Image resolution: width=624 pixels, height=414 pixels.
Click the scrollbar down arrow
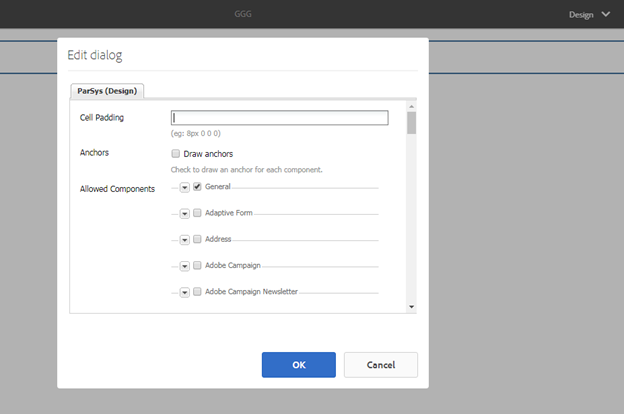point(411,306)
